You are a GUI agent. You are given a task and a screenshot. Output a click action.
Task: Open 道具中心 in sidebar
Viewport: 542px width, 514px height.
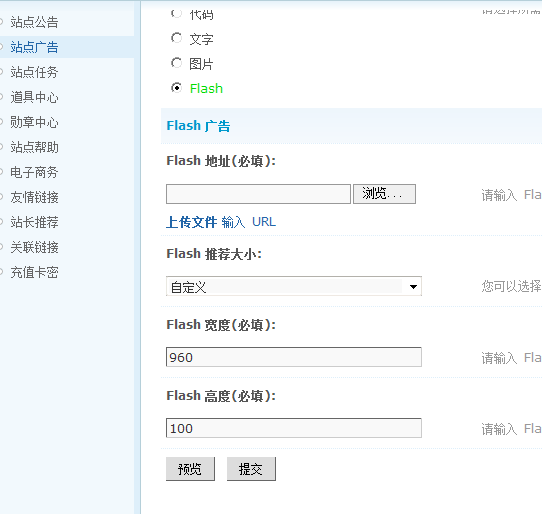point(34,97)
